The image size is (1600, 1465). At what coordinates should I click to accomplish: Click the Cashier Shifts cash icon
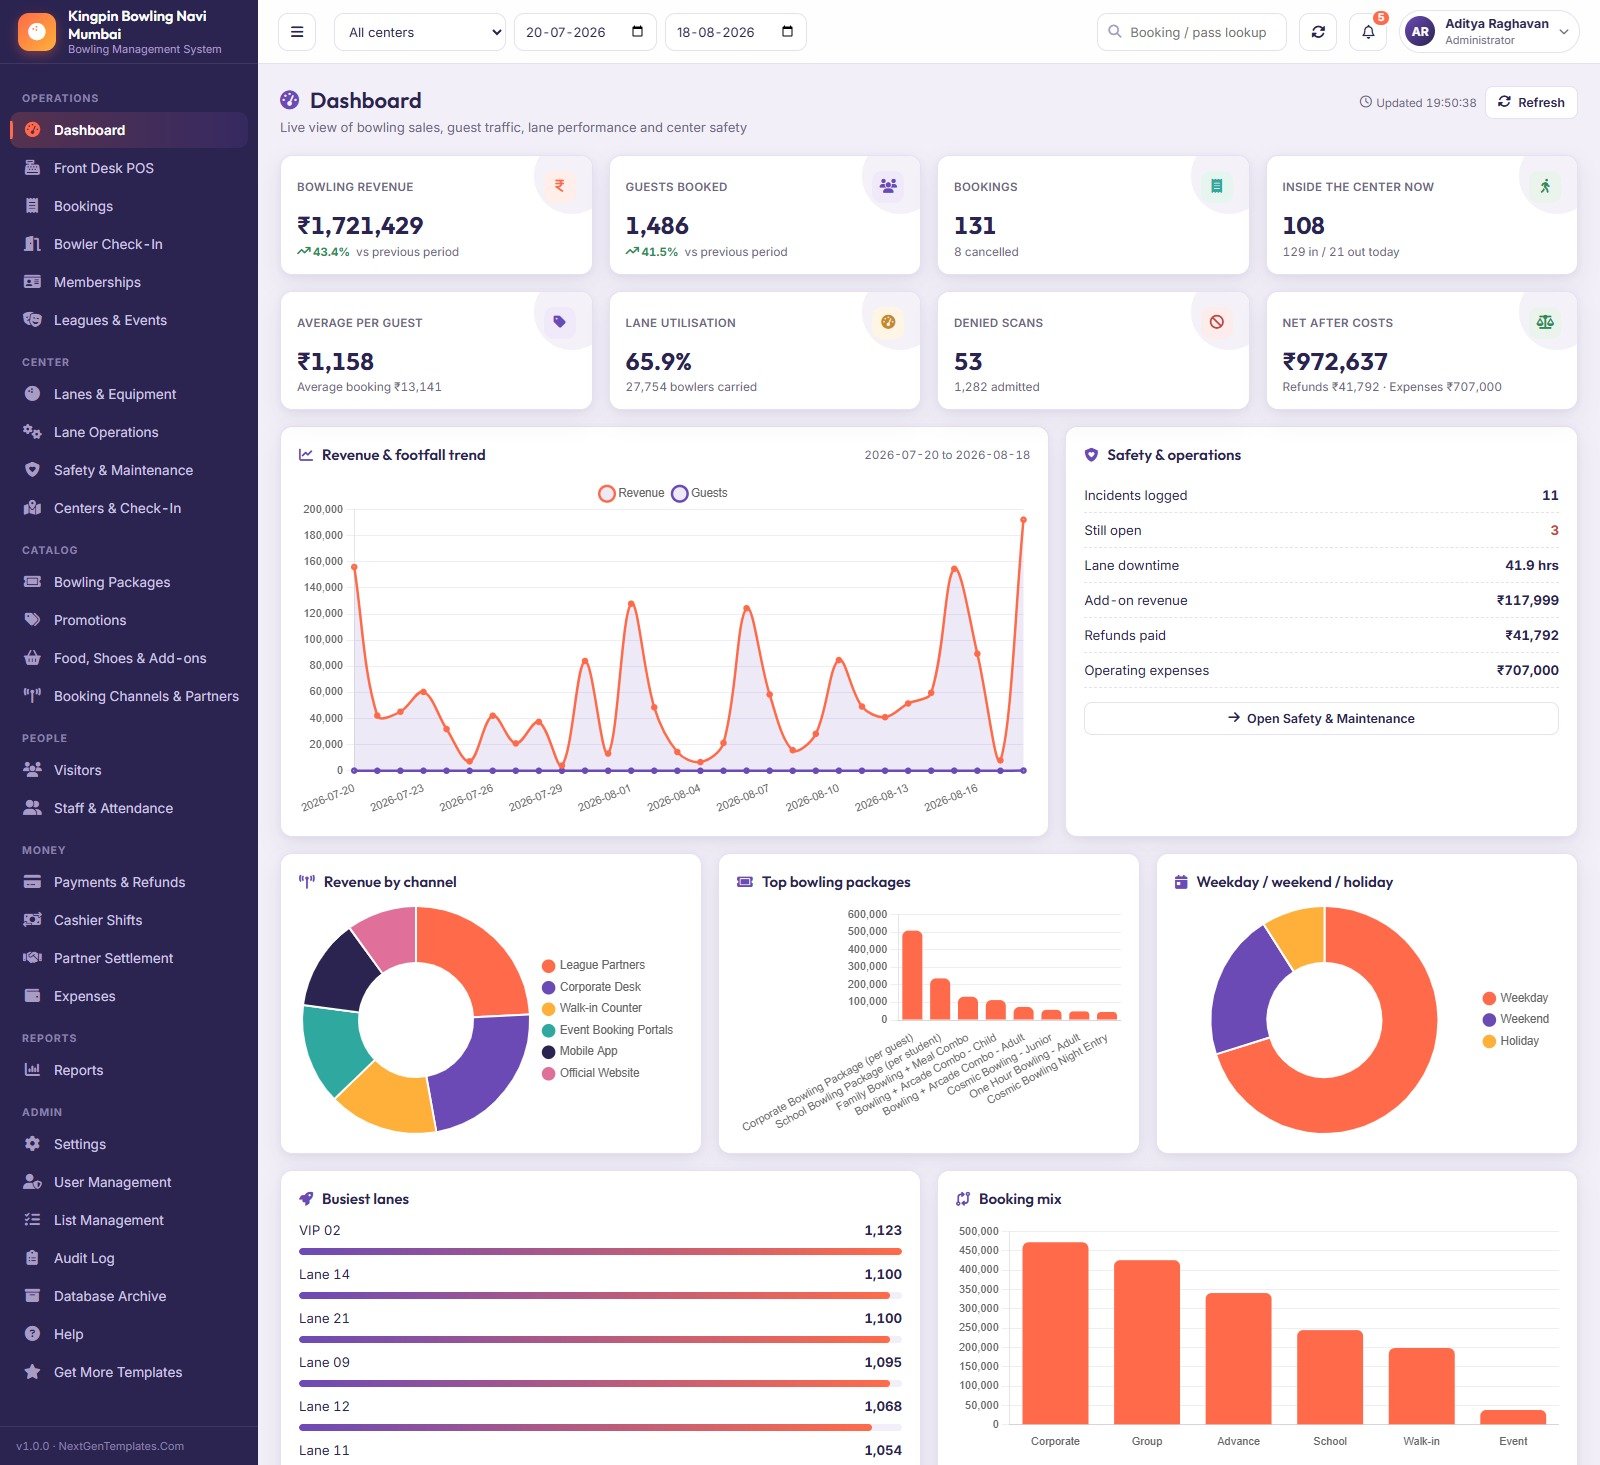tap(32, 920)
